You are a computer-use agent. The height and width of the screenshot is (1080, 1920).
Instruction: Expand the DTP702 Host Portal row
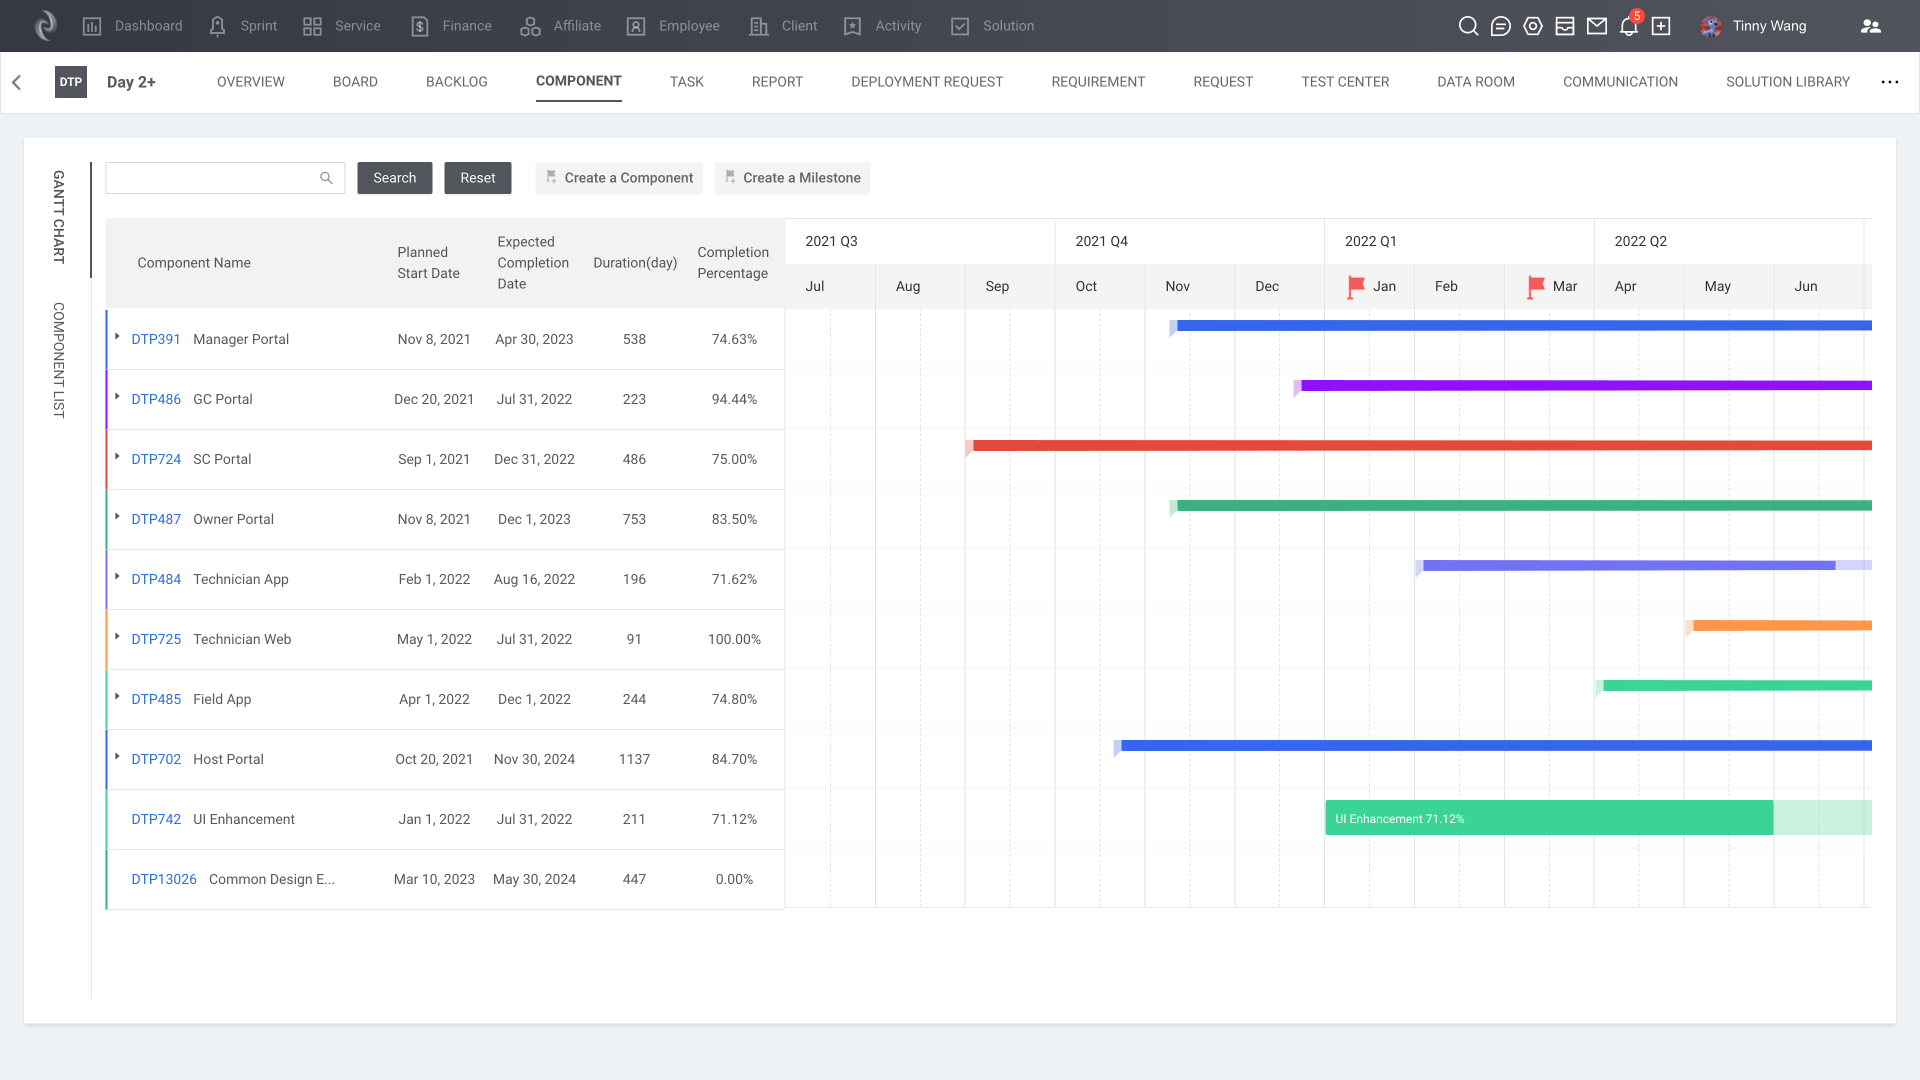117,757
